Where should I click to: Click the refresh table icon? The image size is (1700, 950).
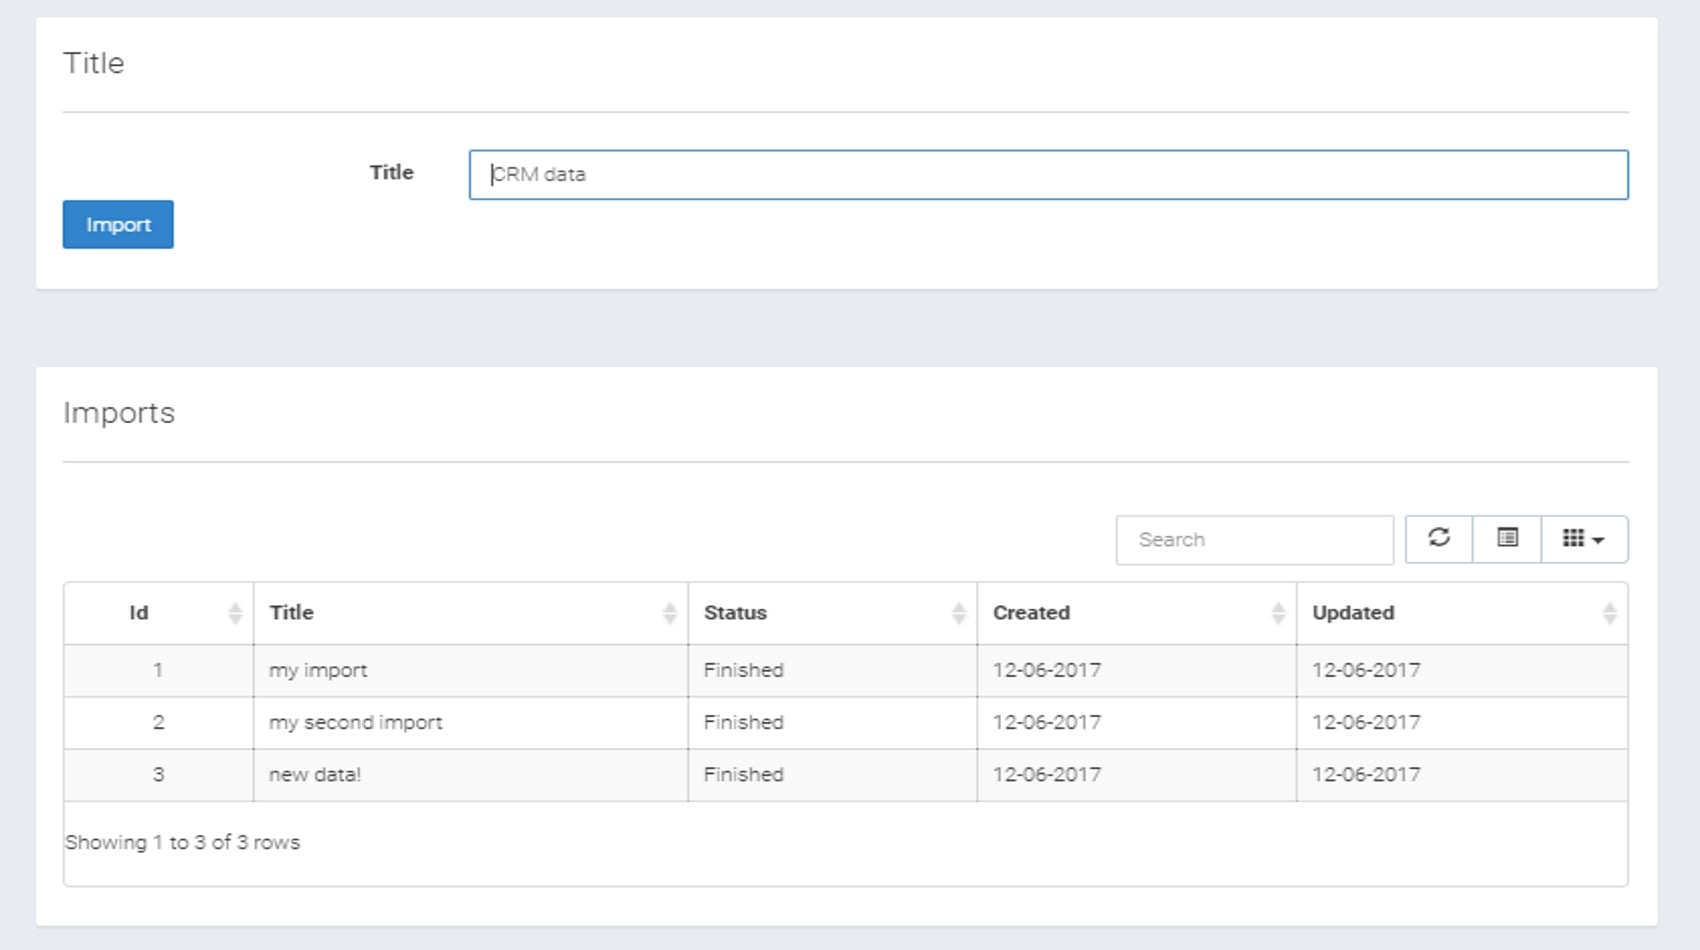coord(1438,539)
